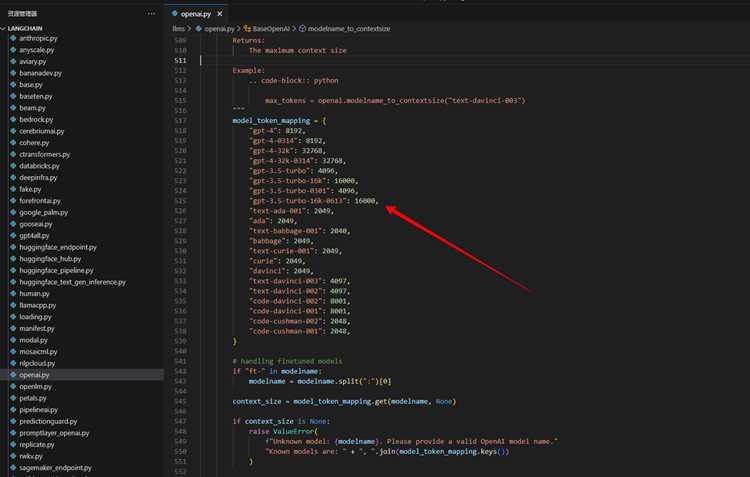Select replicate.py file

[37, 444]
